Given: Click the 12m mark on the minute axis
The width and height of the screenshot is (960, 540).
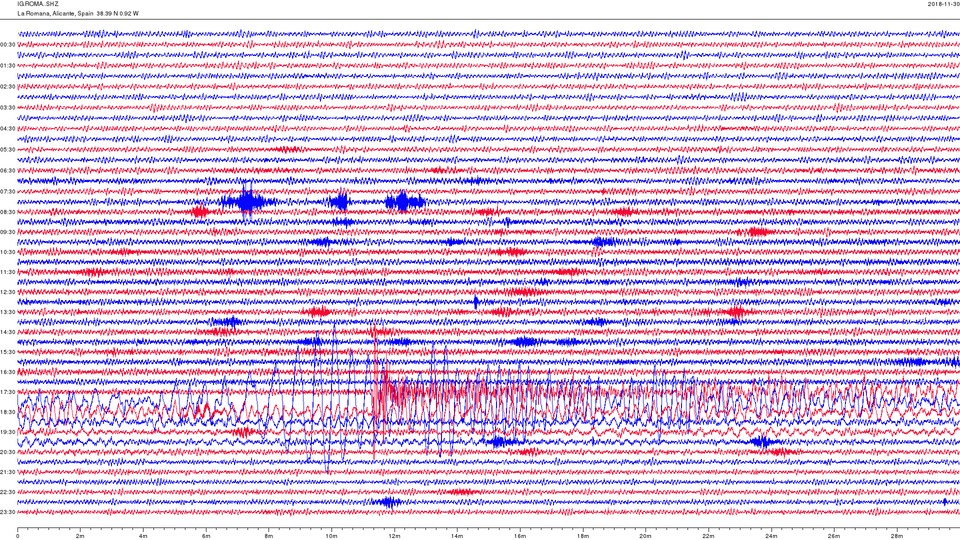Looking at the screenshot, I should pos(394,536).
